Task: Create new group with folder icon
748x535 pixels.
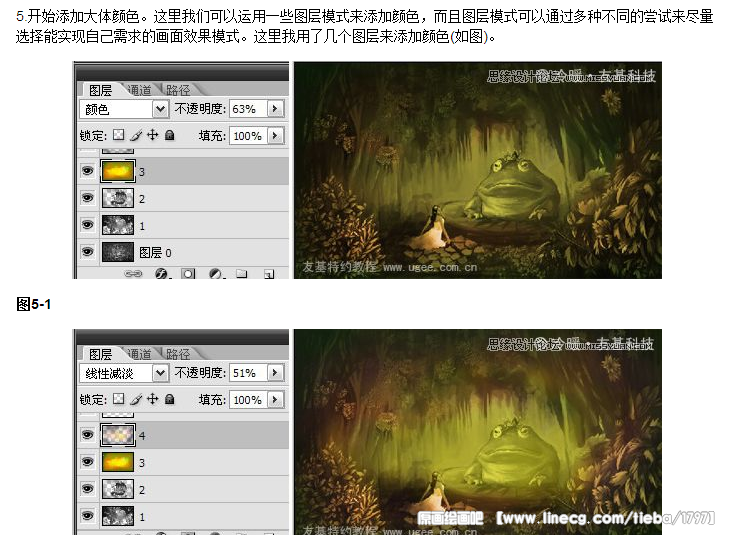Action: pos(242,273)
